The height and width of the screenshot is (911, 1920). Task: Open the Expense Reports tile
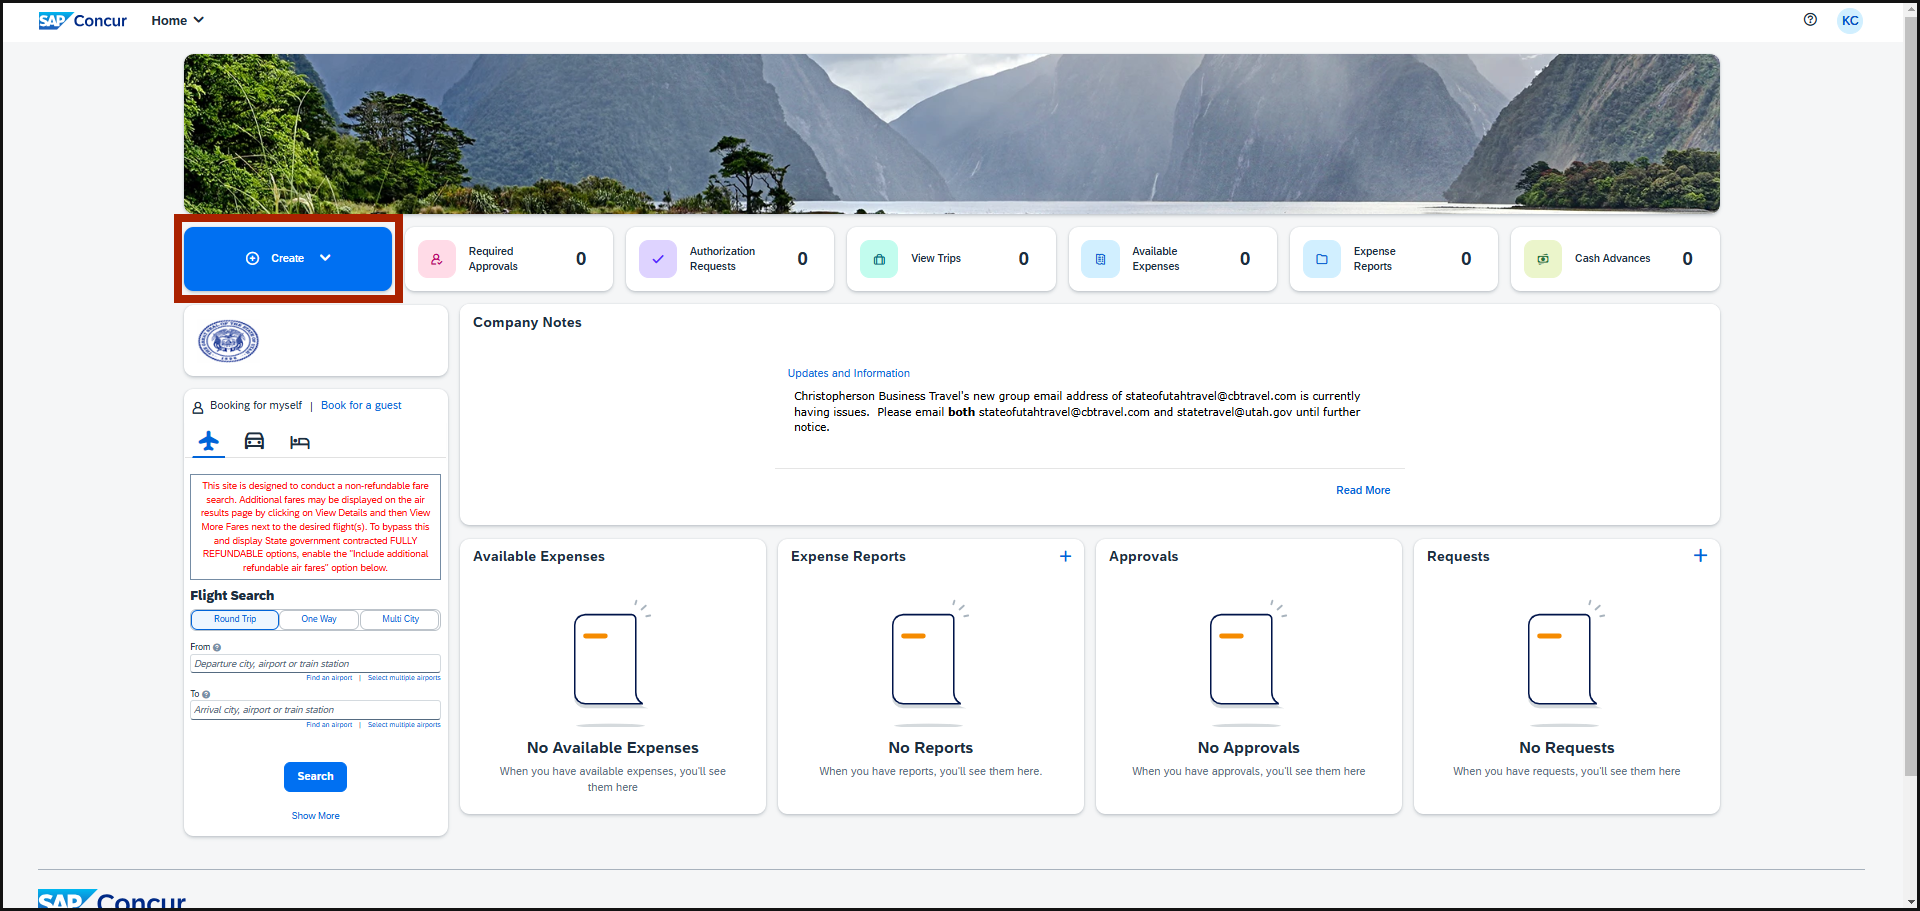point(1394,259)
